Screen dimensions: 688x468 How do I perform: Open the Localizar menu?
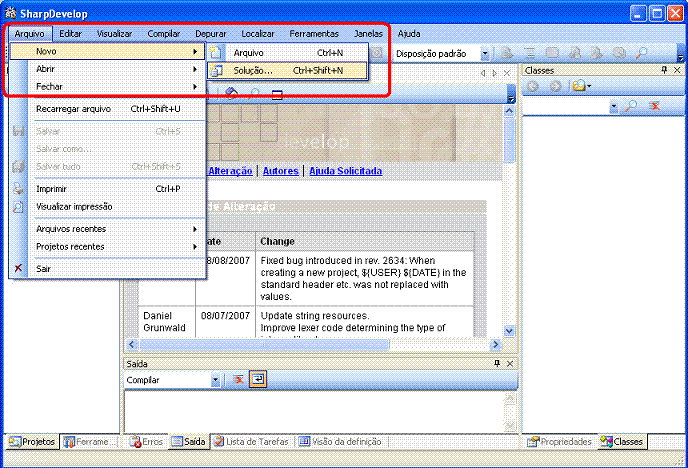pos(258,34)
